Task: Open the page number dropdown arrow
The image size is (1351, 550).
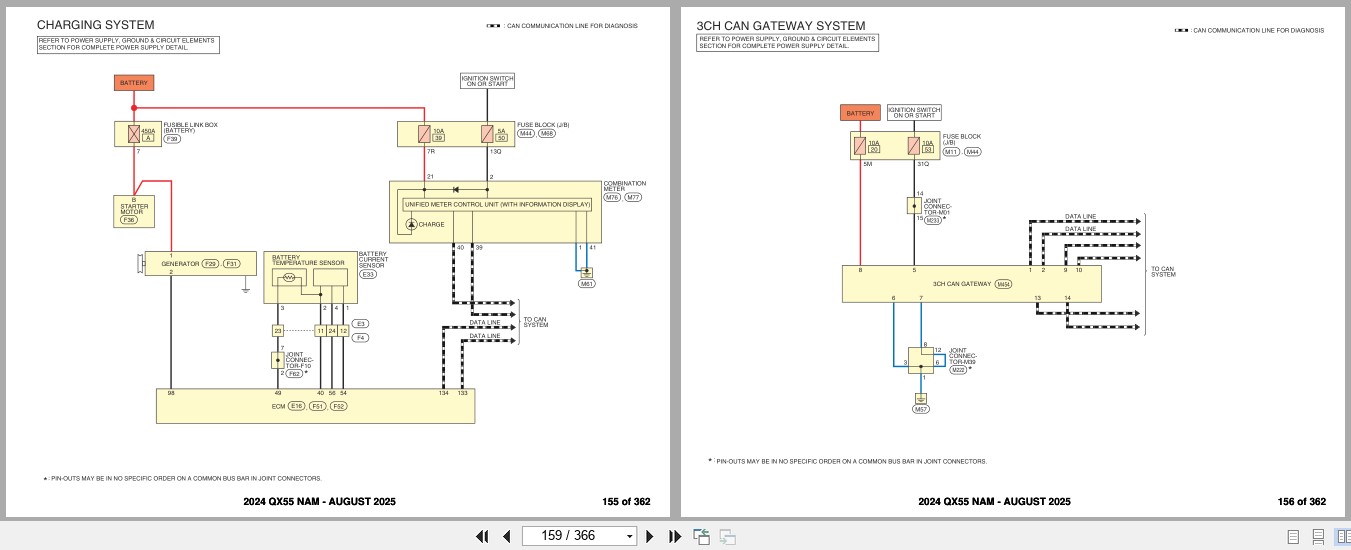Action: pyautogui.click(x=629, y=537)
